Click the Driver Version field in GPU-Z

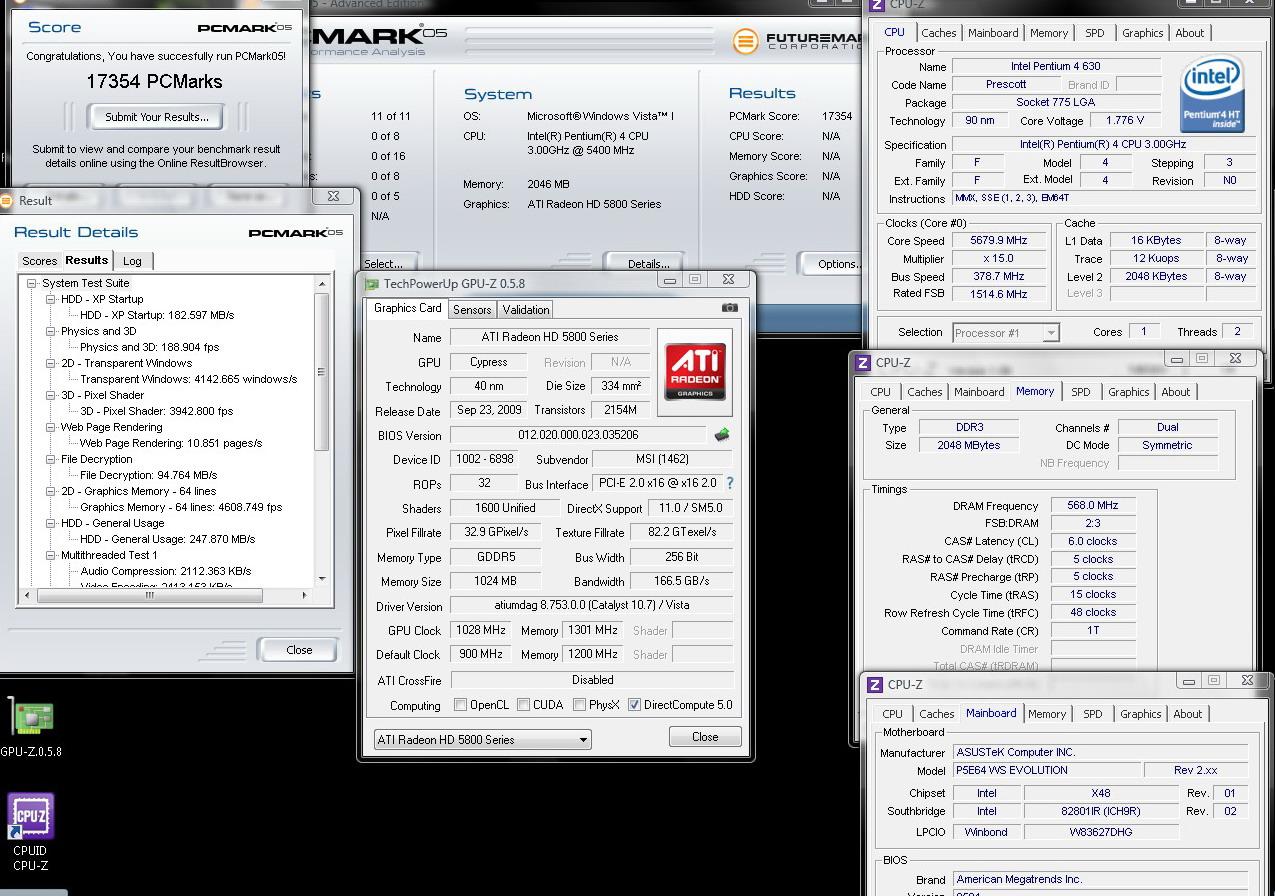(x=591, y=605)
